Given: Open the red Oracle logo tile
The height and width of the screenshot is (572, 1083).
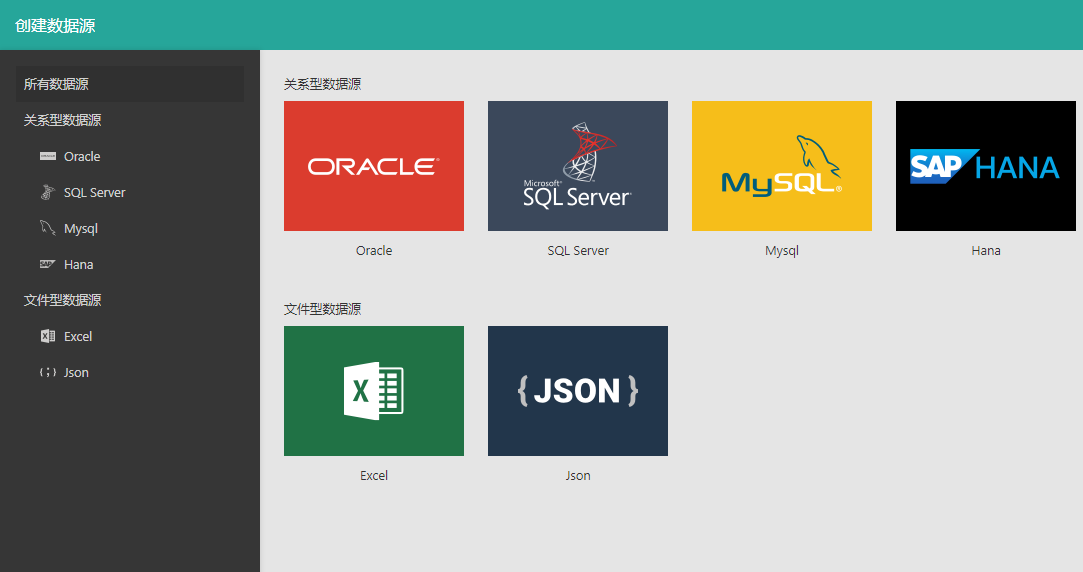Looking at the screenshot, I should [x=374, y=166].
